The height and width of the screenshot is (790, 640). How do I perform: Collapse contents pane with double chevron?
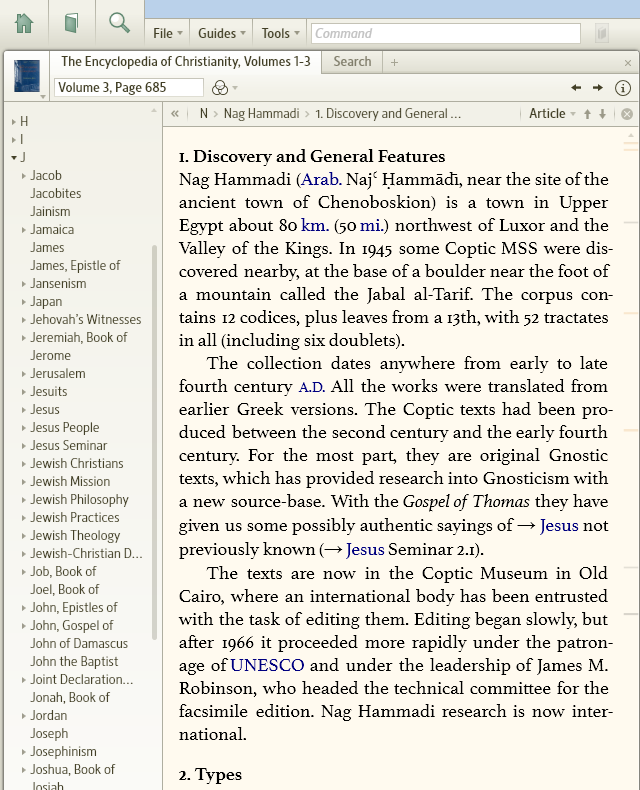click(x=175, y=113)
